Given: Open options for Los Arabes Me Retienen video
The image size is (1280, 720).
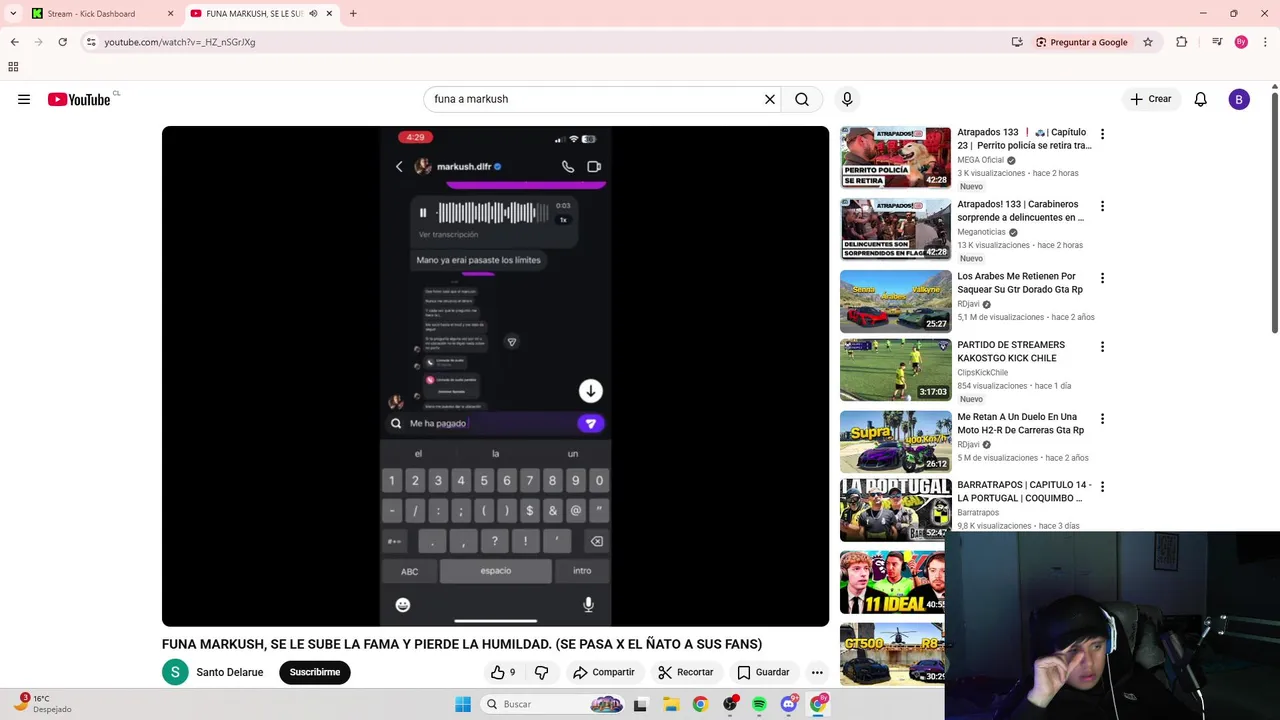Looking at the screenshot, I should point(1102,278).
